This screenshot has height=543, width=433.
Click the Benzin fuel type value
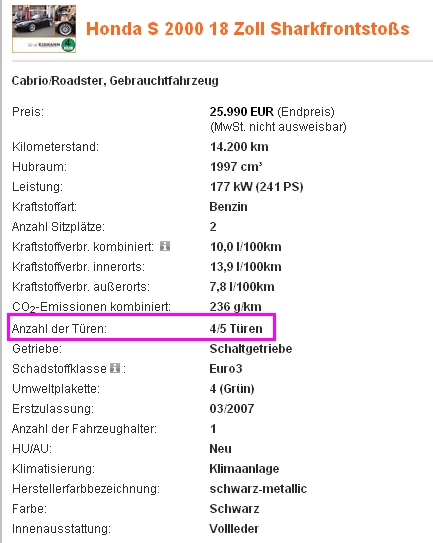tap(228, 207)
